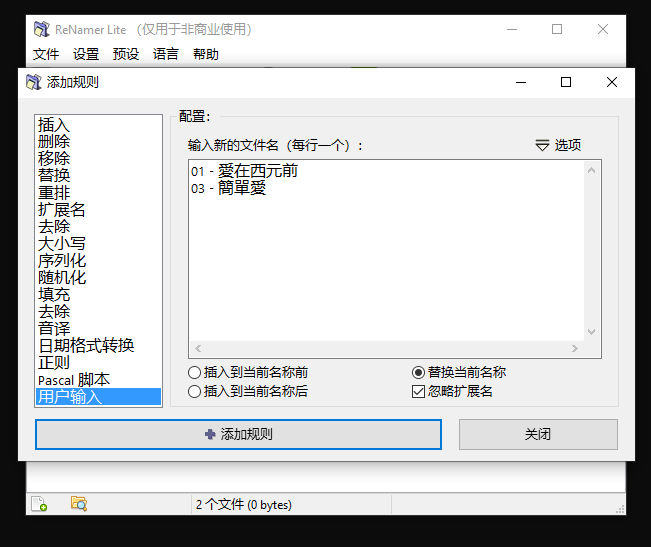651x547 pixels.
Task: Open the 语言 menu
Action: (x=166, y=54)
